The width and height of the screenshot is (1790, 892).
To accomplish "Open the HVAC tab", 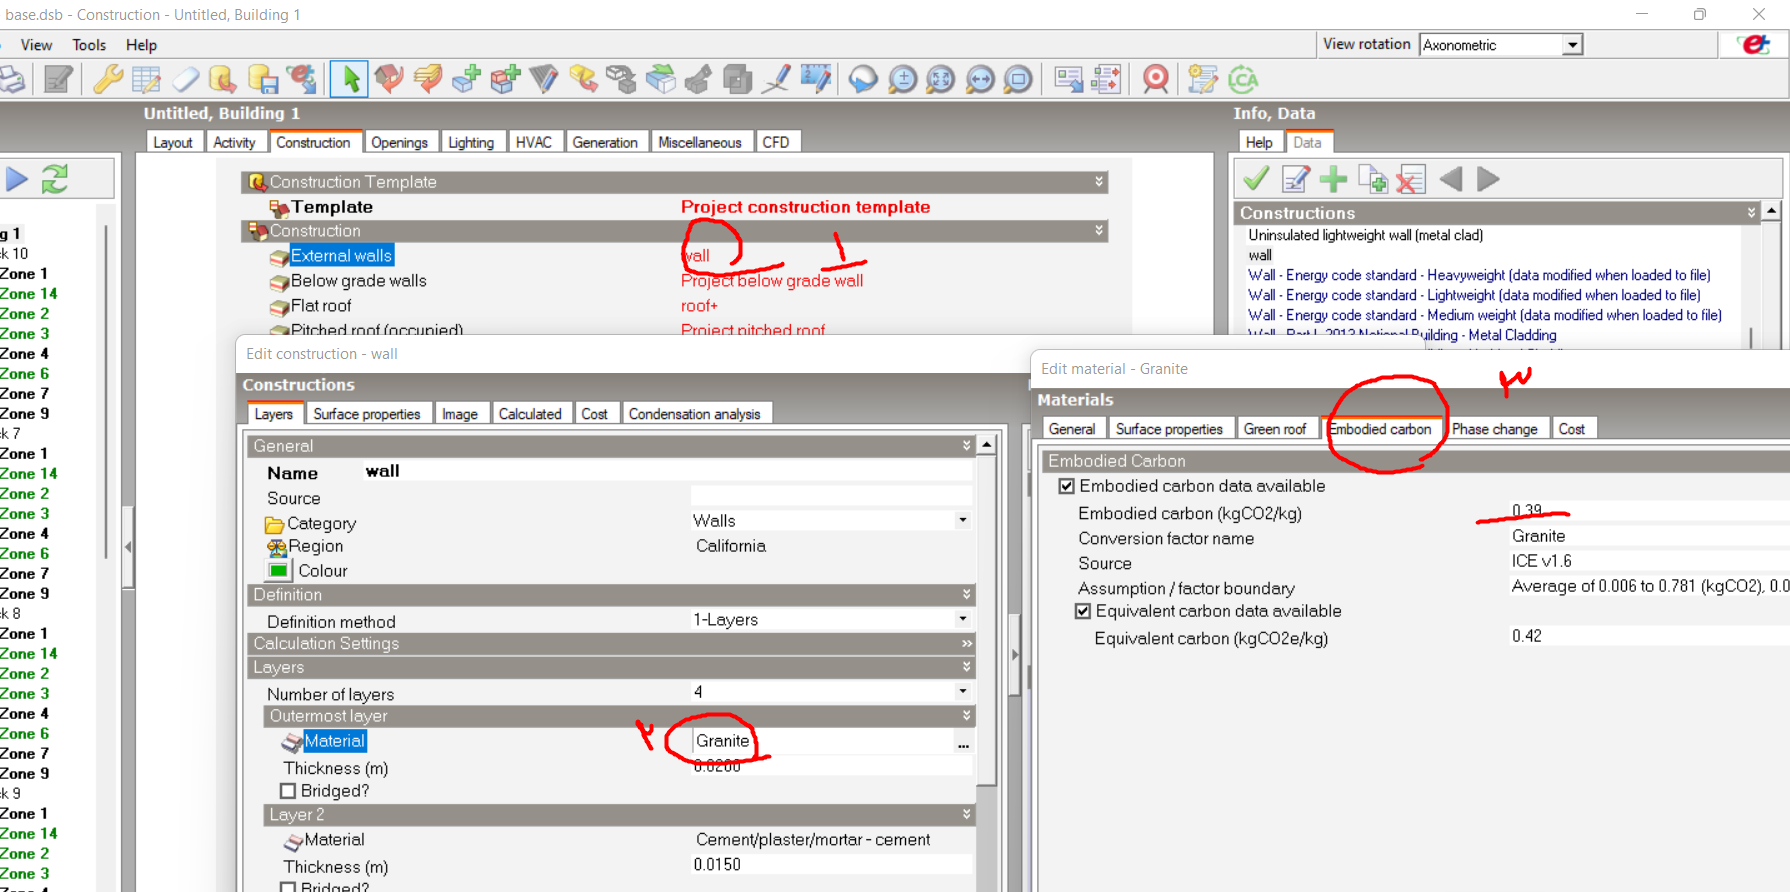I will 533,142.
